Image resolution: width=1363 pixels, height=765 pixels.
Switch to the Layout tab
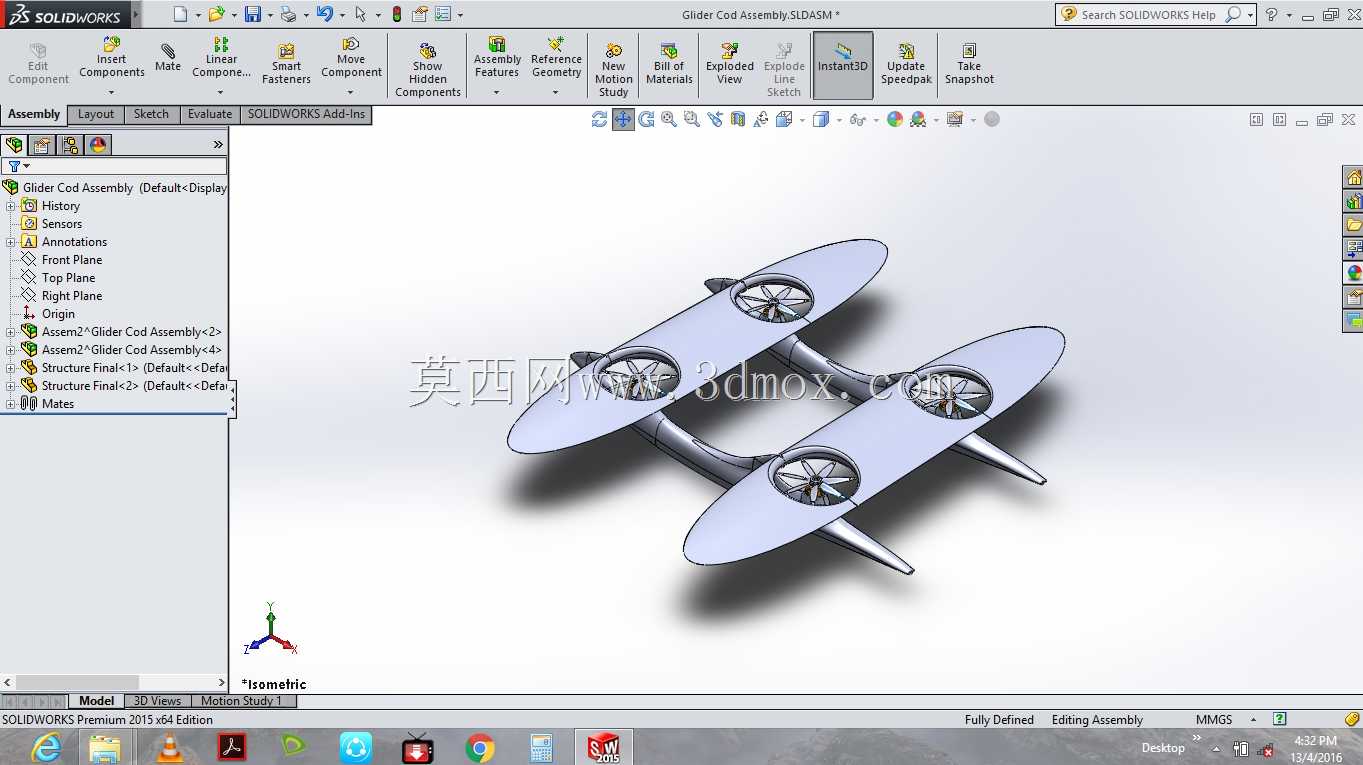tap(96, 114)
